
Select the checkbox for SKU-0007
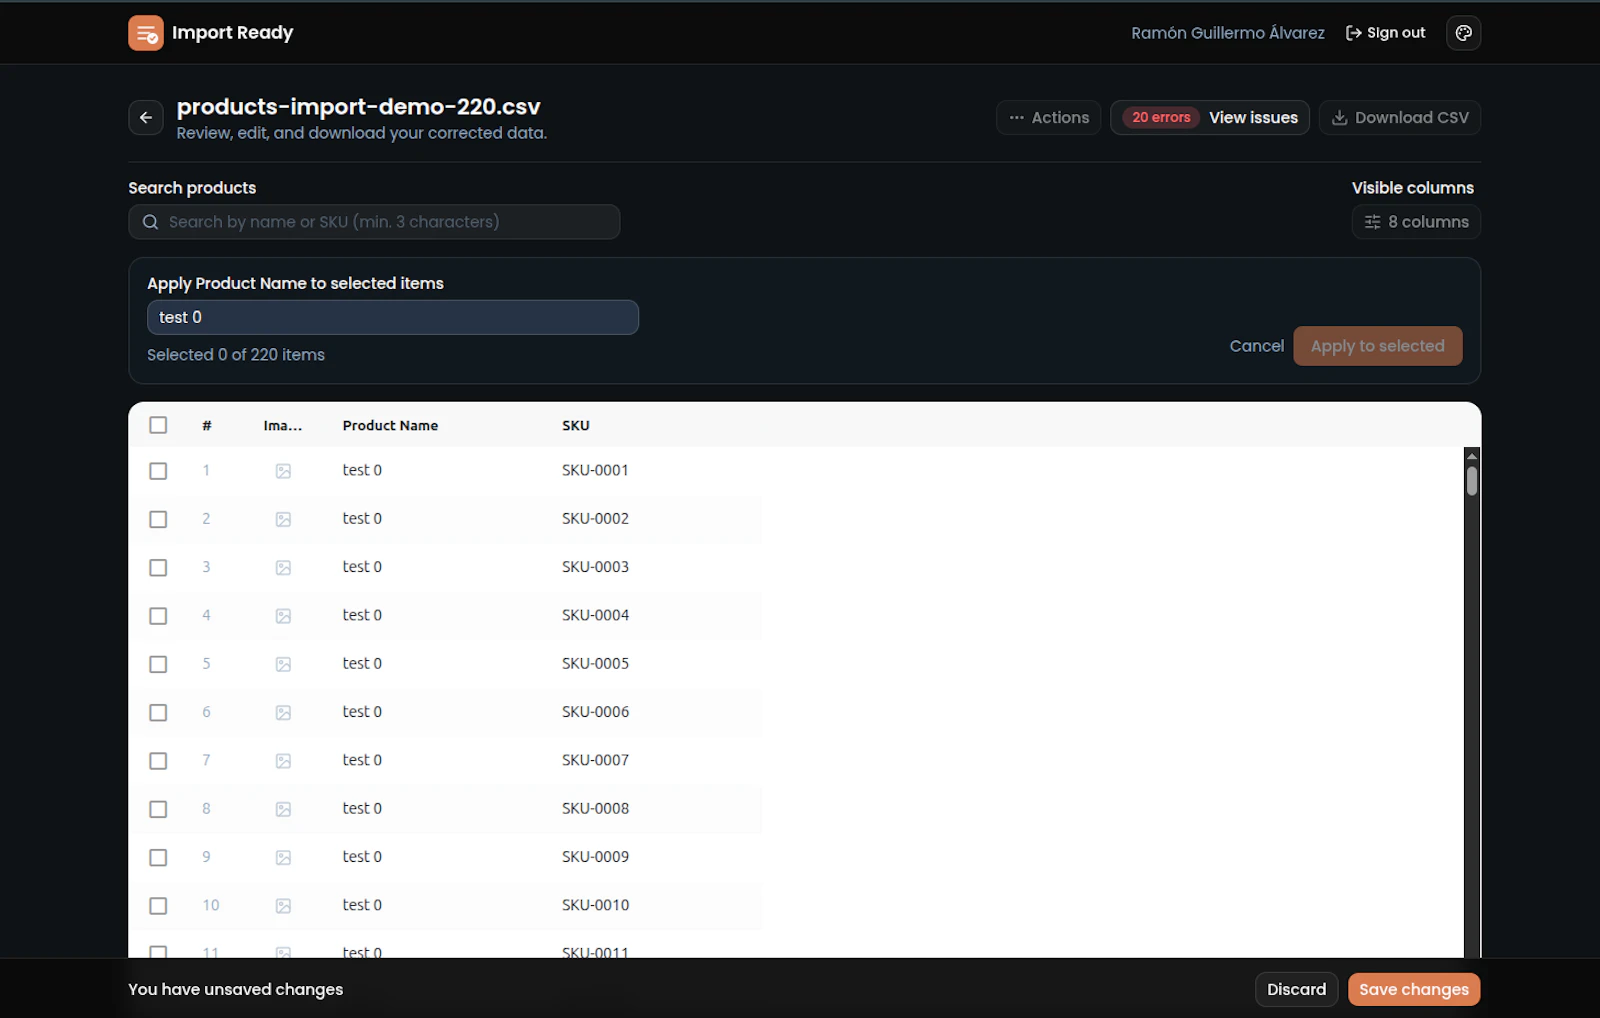click(x=158, y=761)
